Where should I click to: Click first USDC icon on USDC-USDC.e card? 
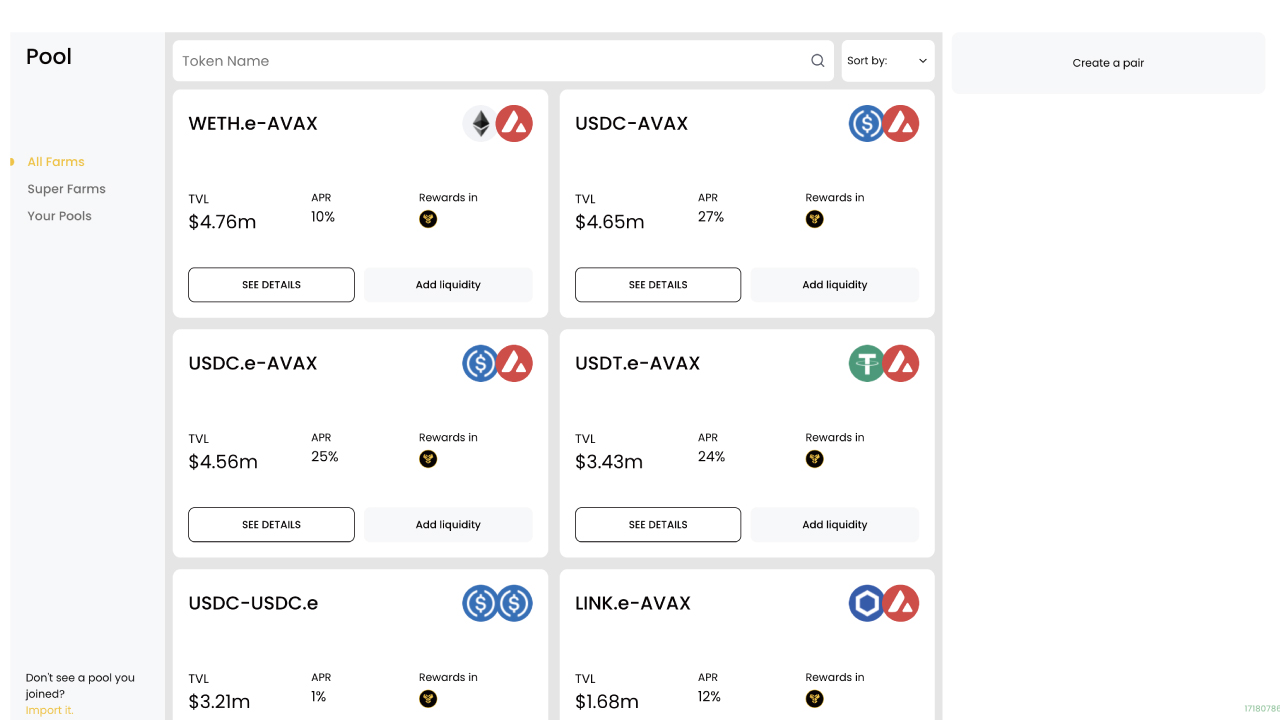481,603
